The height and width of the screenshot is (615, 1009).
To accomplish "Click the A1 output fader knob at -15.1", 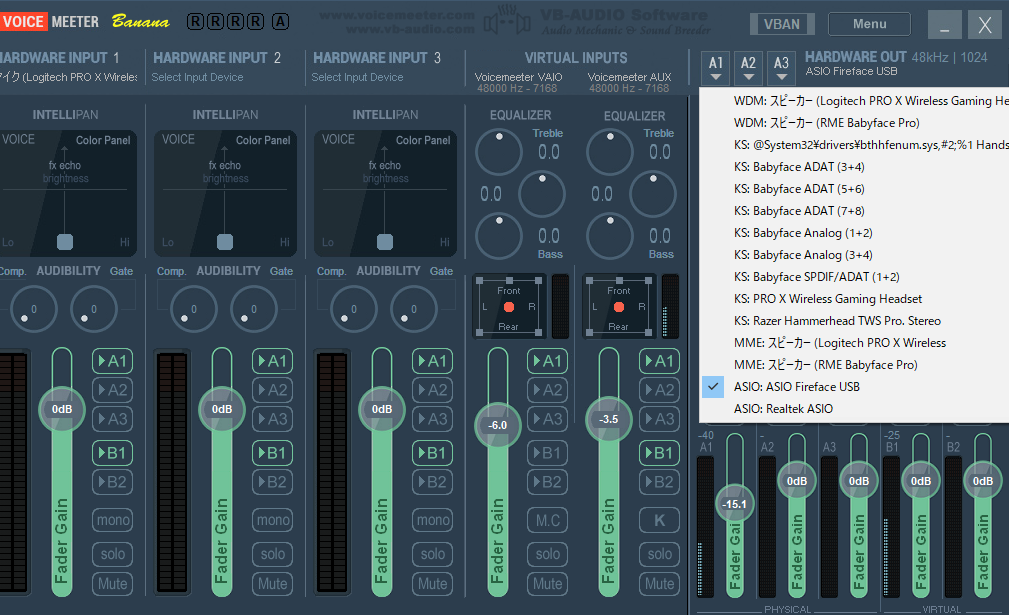I will click(x=734, y=504).
